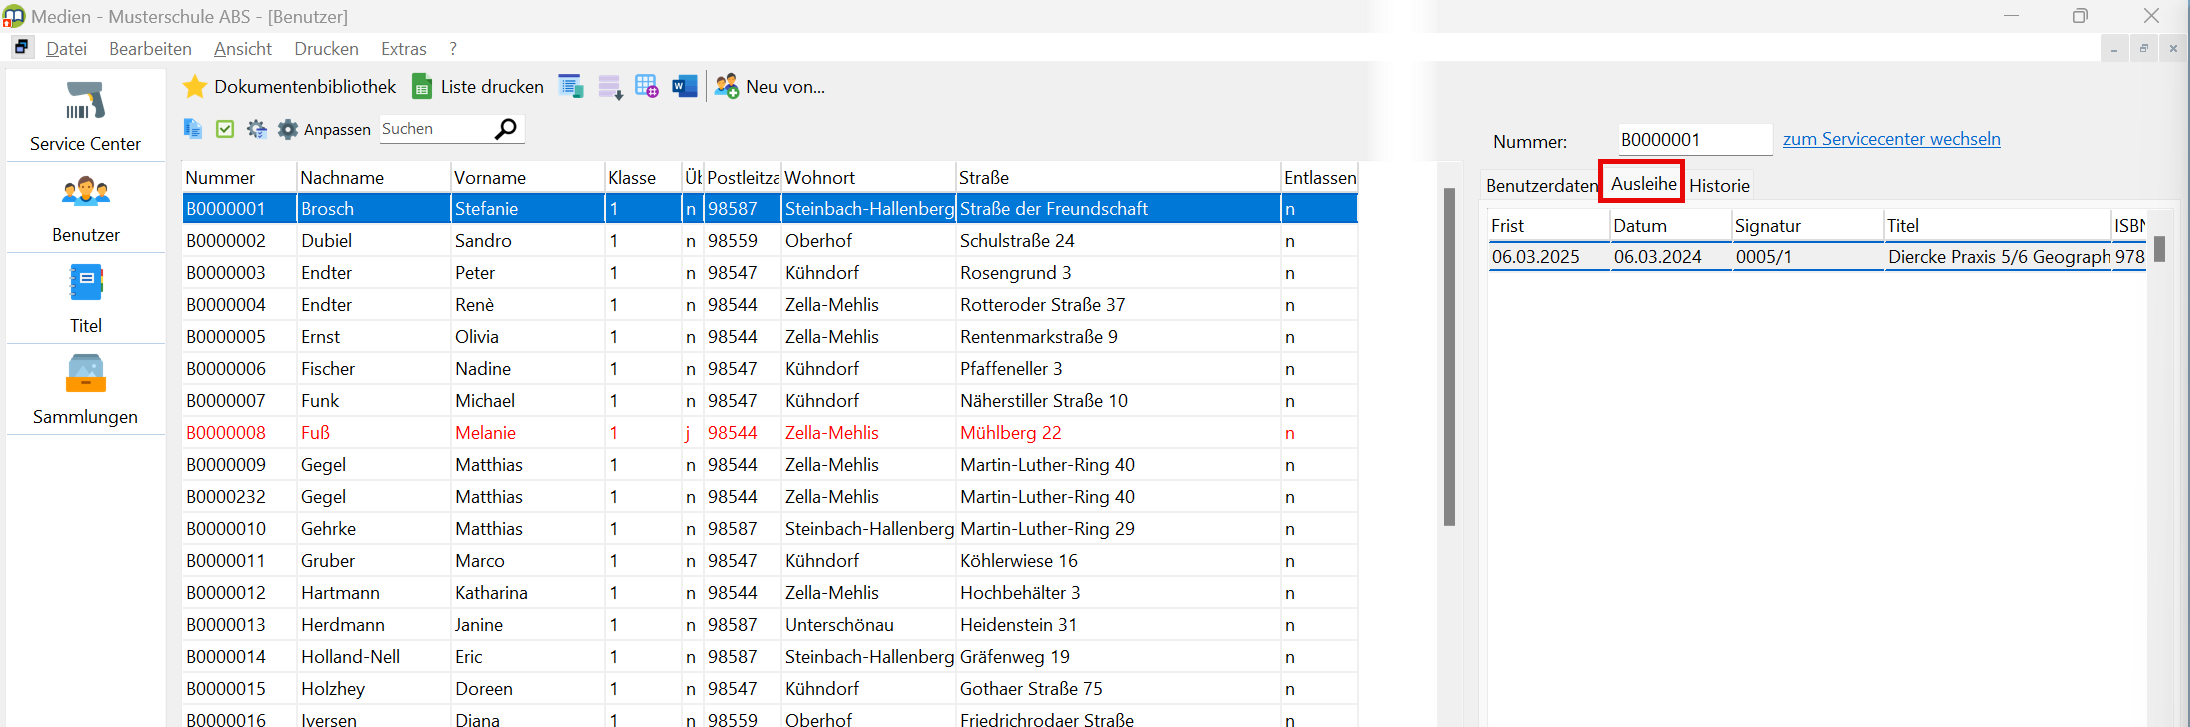
Task: Switch to the Benutzerdaten tab
Action: [1541, 185]
